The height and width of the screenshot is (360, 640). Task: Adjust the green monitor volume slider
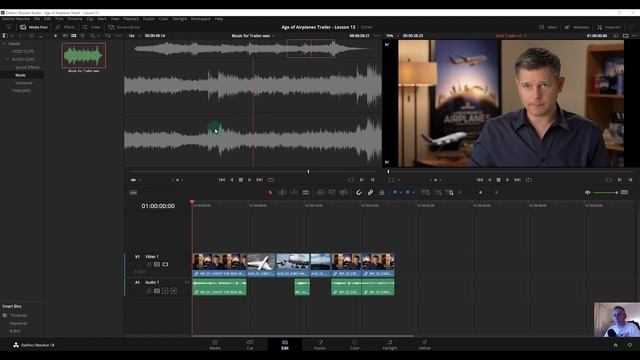[x=605, y=192]
